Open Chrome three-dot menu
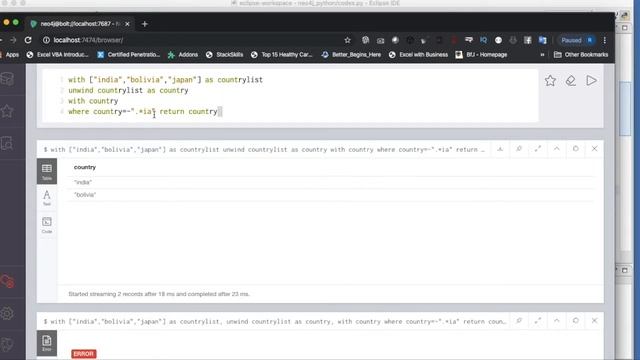 [604, 40]
